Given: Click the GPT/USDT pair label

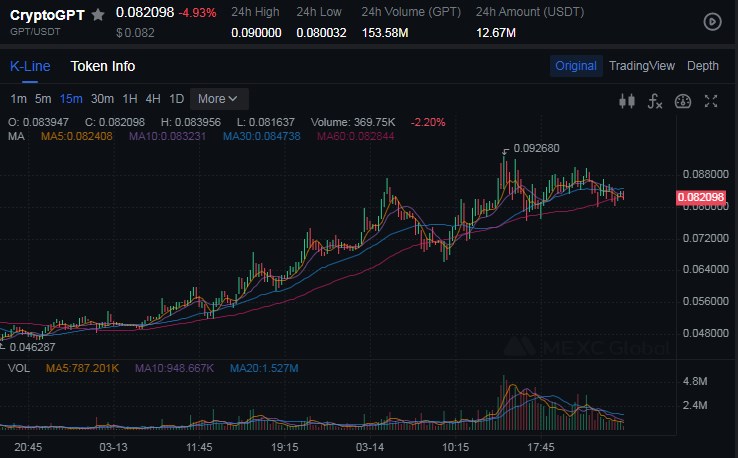Looking at the screenshot, I should pos(35,32).
